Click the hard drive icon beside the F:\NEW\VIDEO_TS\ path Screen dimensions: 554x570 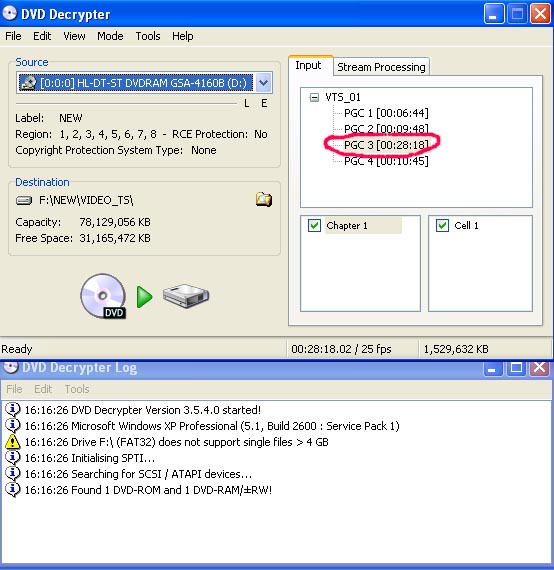tap(24, 200)
